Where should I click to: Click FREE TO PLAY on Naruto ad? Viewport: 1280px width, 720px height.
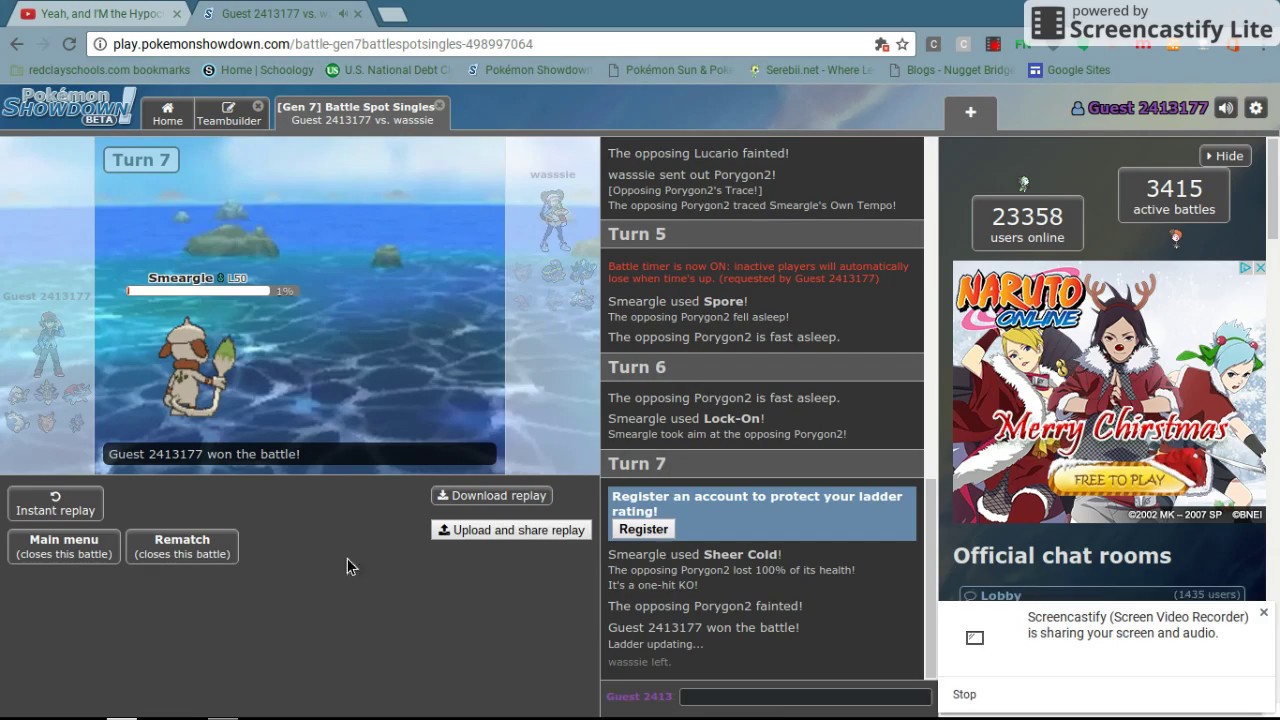tap(1119, 480)
